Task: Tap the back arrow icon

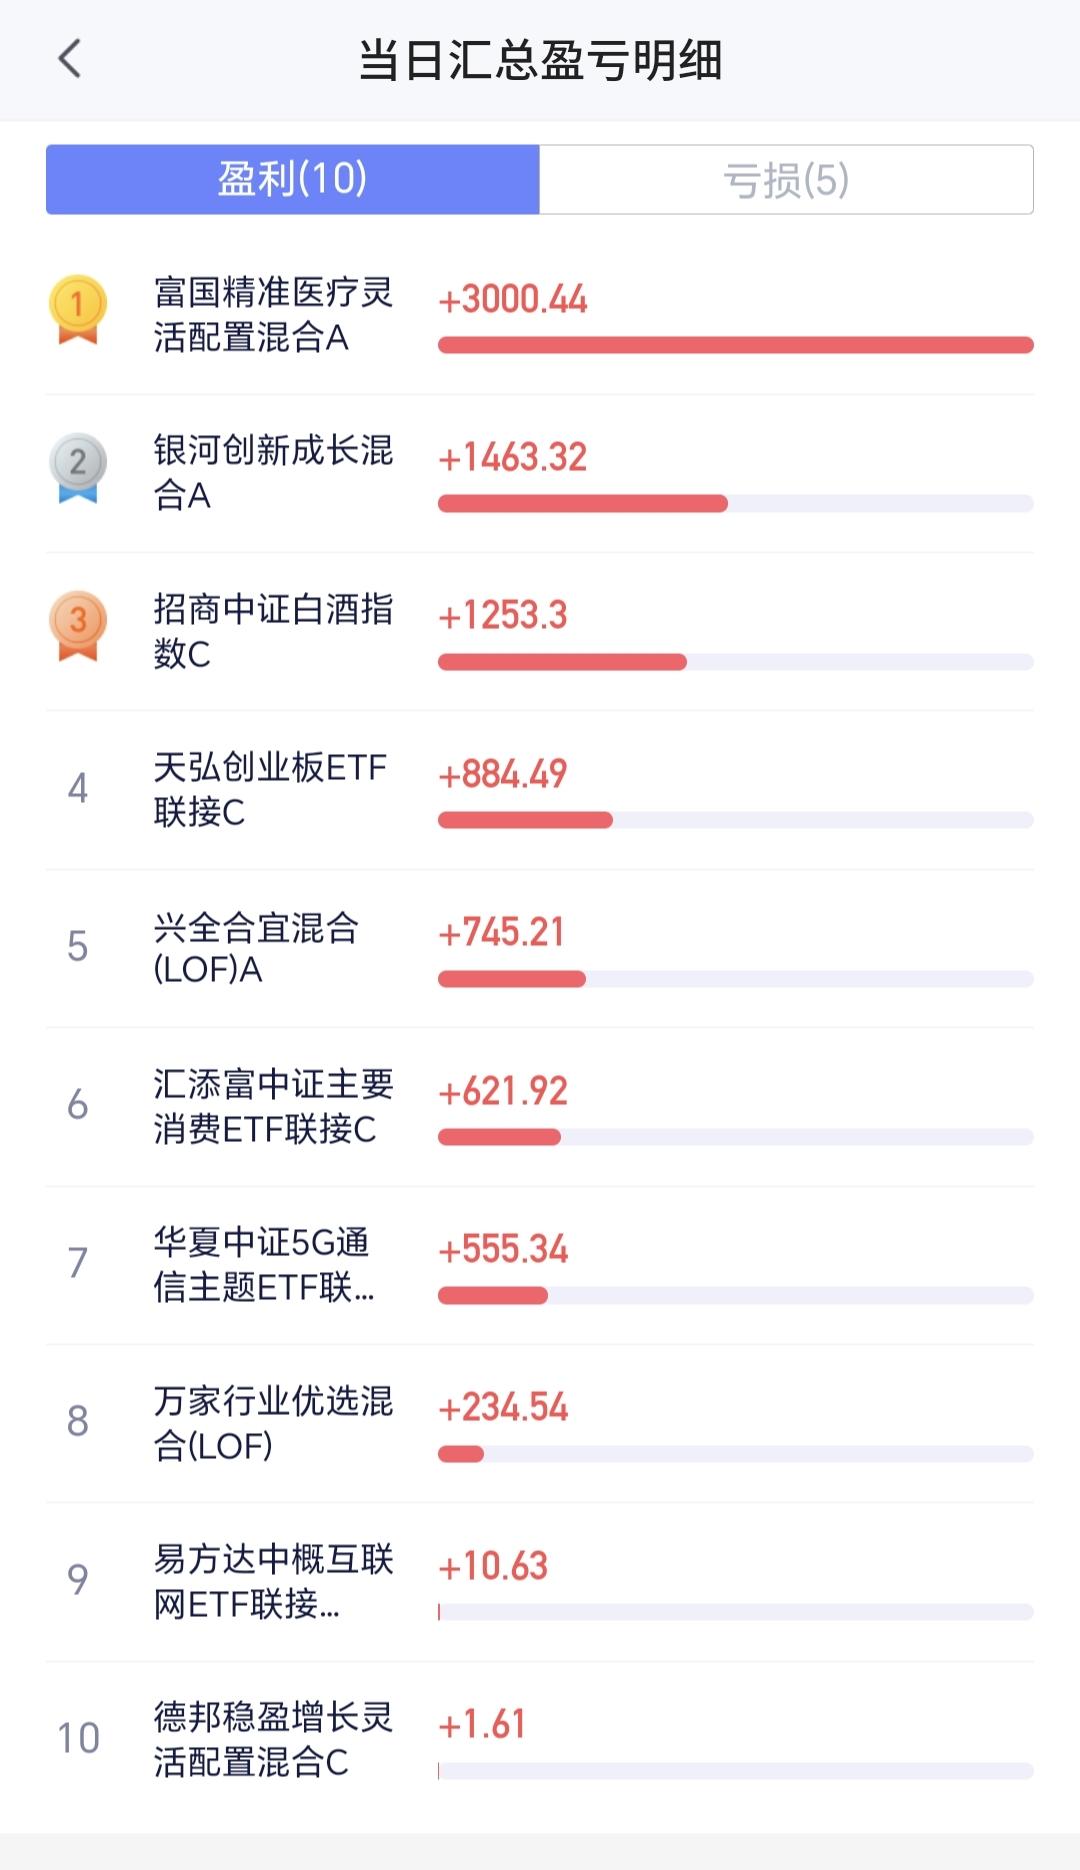Action: click(69, 59)
